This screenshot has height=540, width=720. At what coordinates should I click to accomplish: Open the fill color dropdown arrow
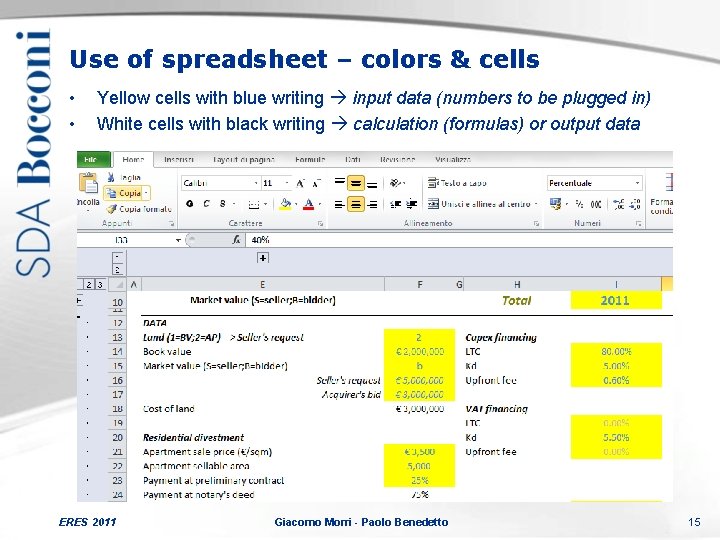tap(296, 204)
